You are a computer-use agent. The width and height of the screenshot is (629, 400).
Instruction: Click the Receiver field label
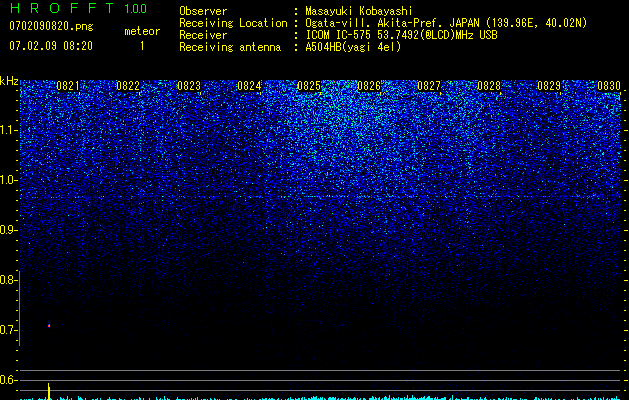click(203, 35)
